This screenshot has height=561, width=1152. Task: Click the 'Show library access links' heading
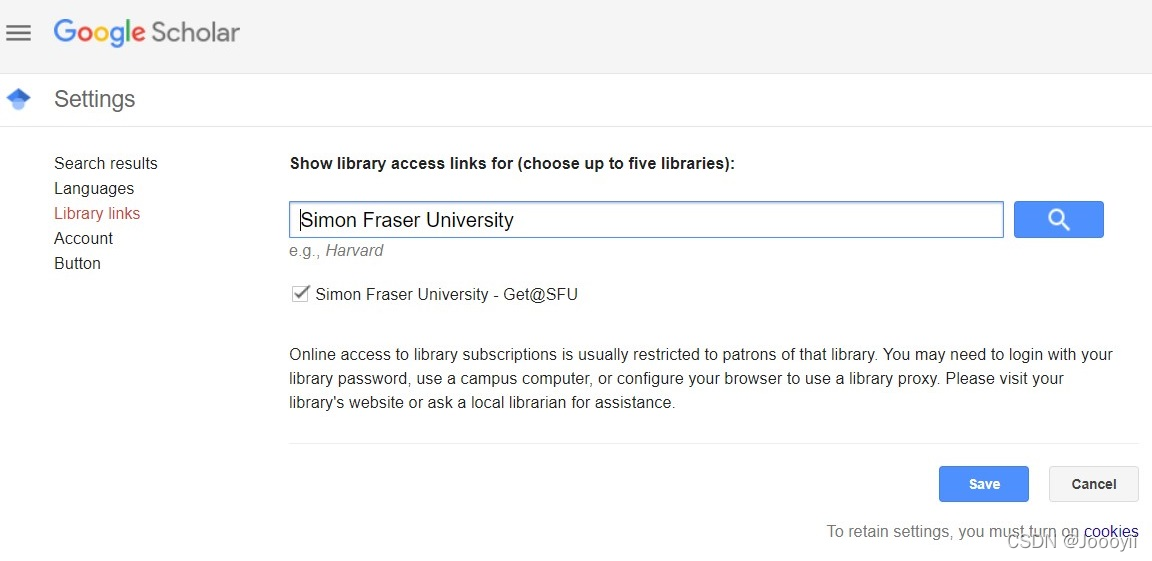click(x=512, y=163)
